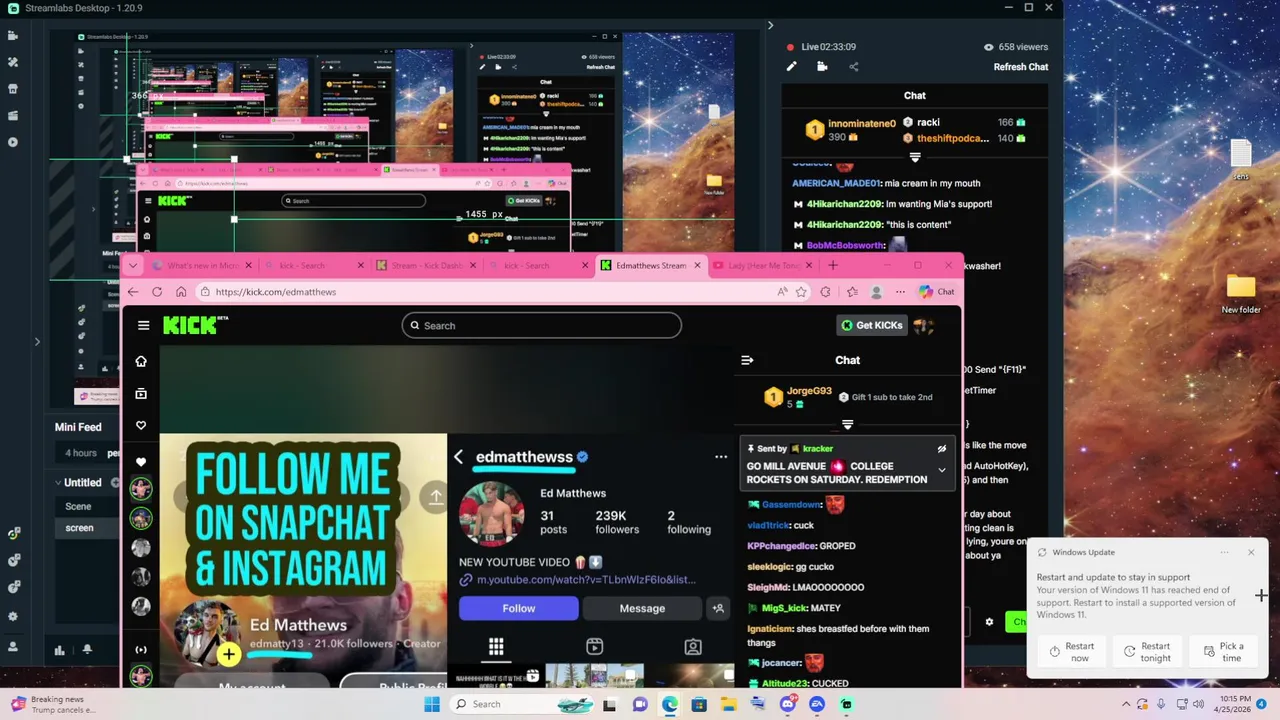The width and height of the screenshot is (1280, 720).
Task: Open Streamlabs notifications bell icon
Action: [x=87, y=650]
